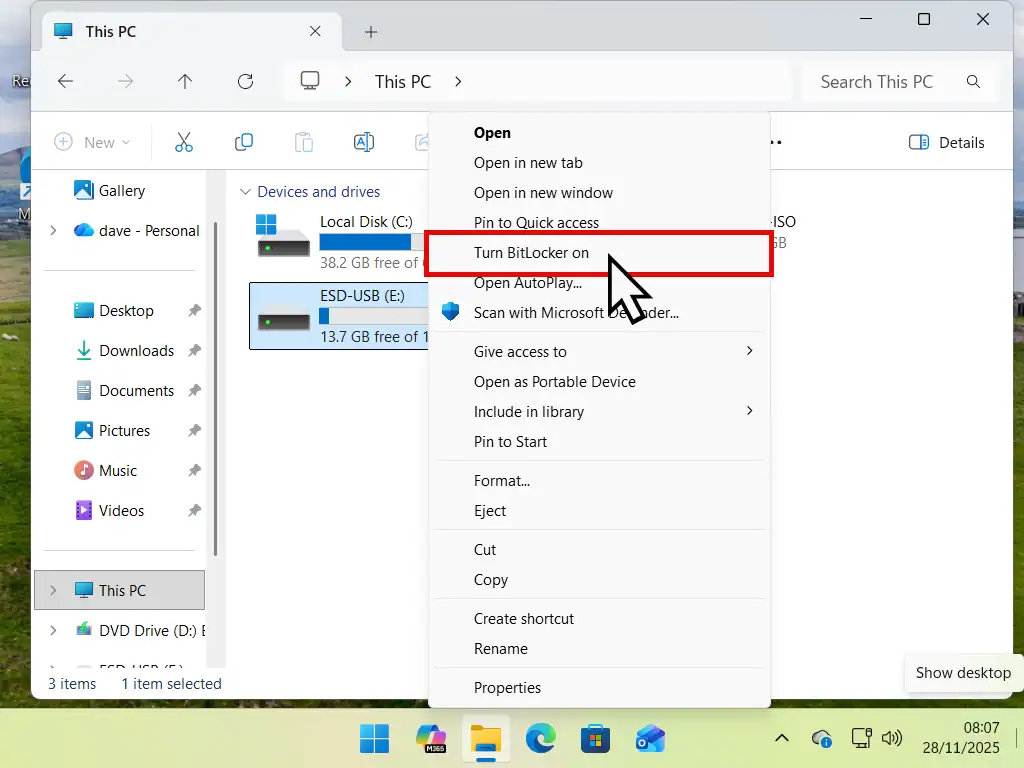This screenshot has height=768, width=1024.
Task: Open the Details pane
Action: point(946,142)
